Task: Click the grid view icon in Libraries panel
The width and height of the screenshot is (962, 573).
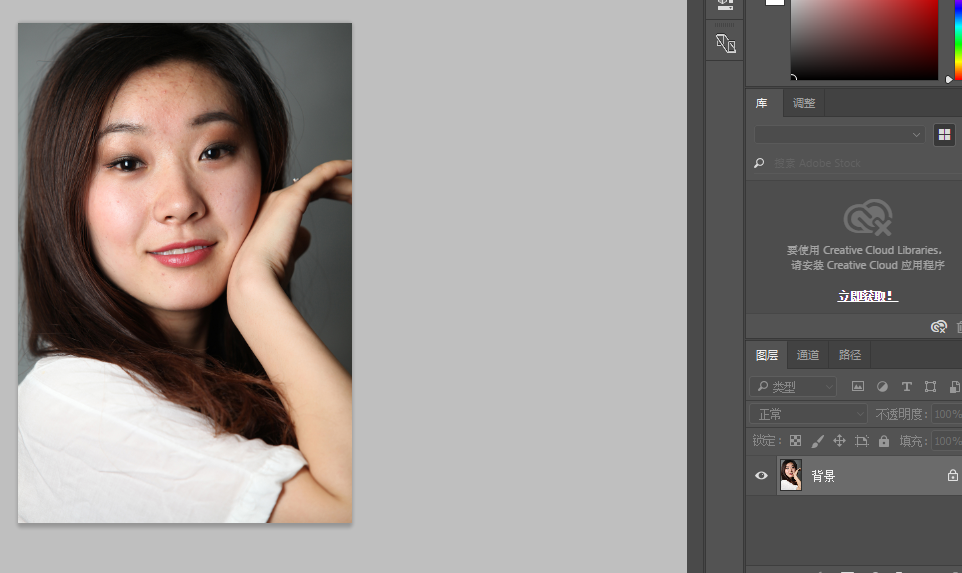Action: 944,134
